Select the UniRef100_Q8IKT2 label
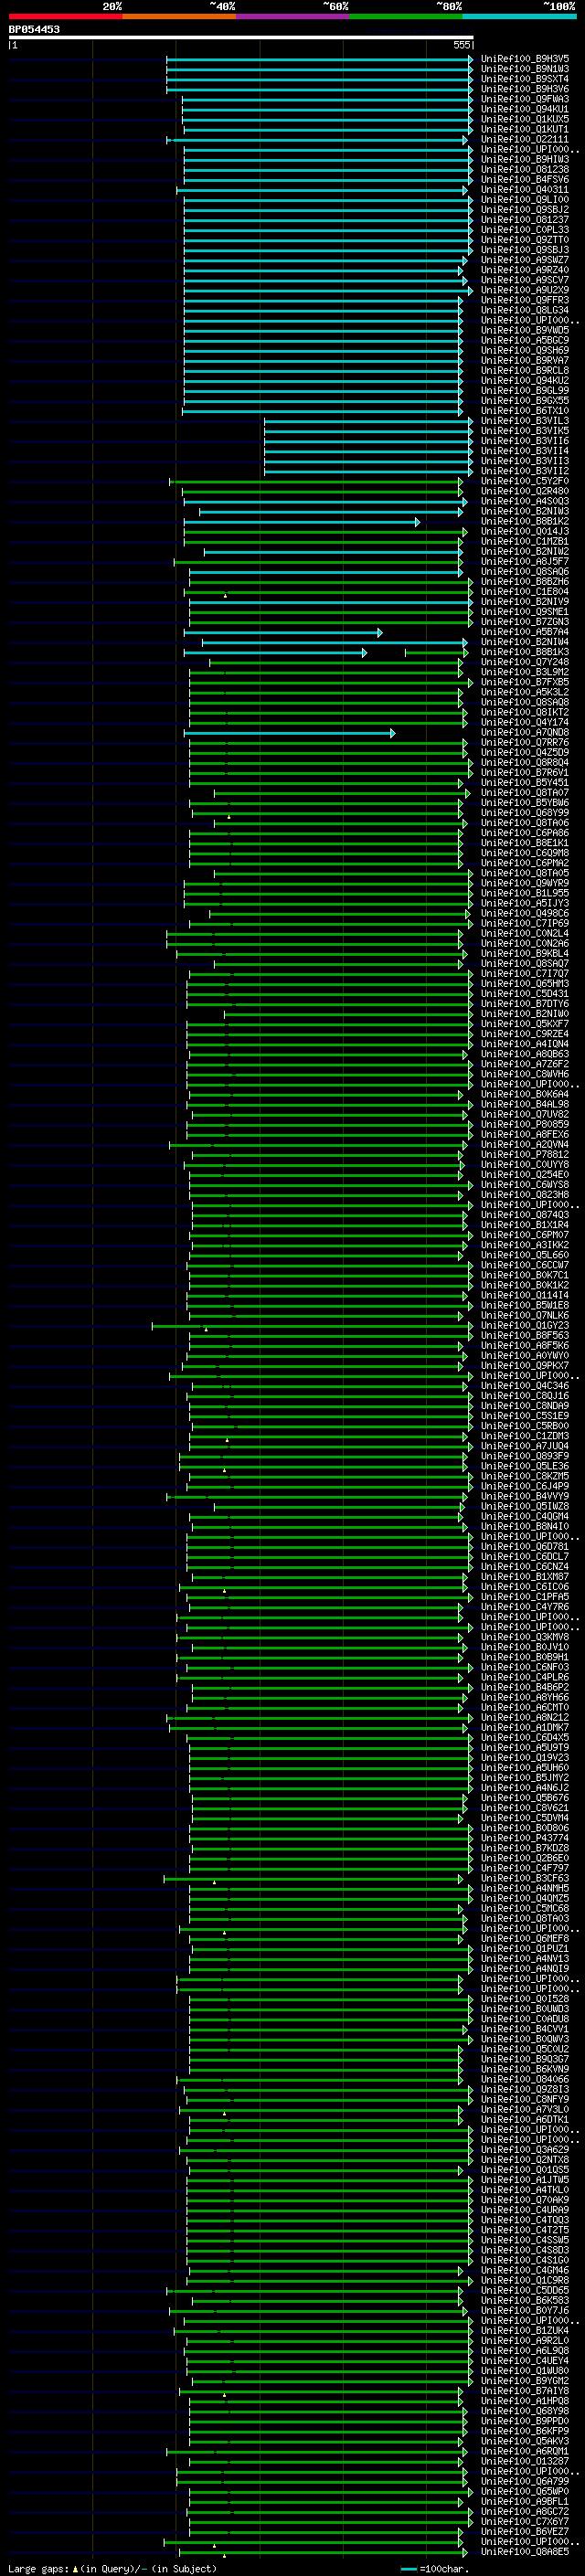 click(525, 713)
